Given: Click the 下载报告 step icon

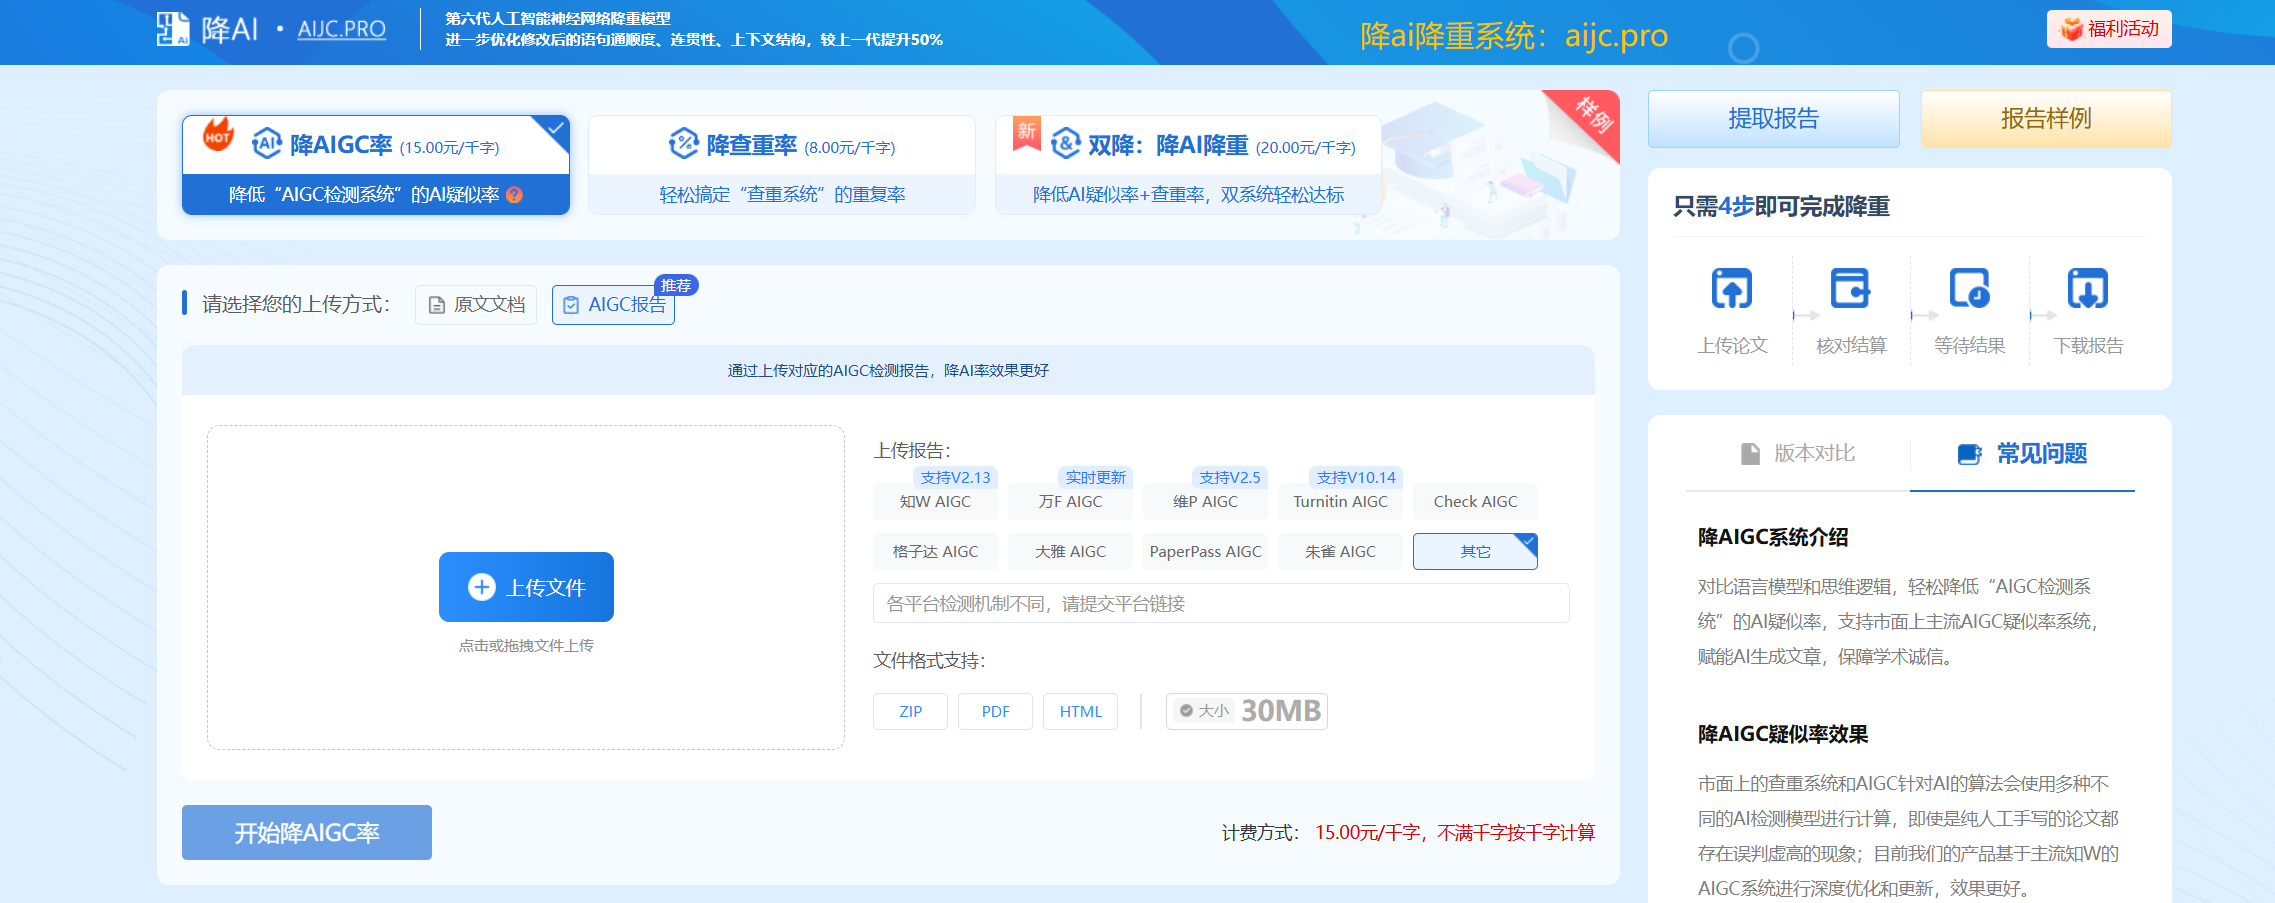Looking at the screenshot, I should point(2088,288).
